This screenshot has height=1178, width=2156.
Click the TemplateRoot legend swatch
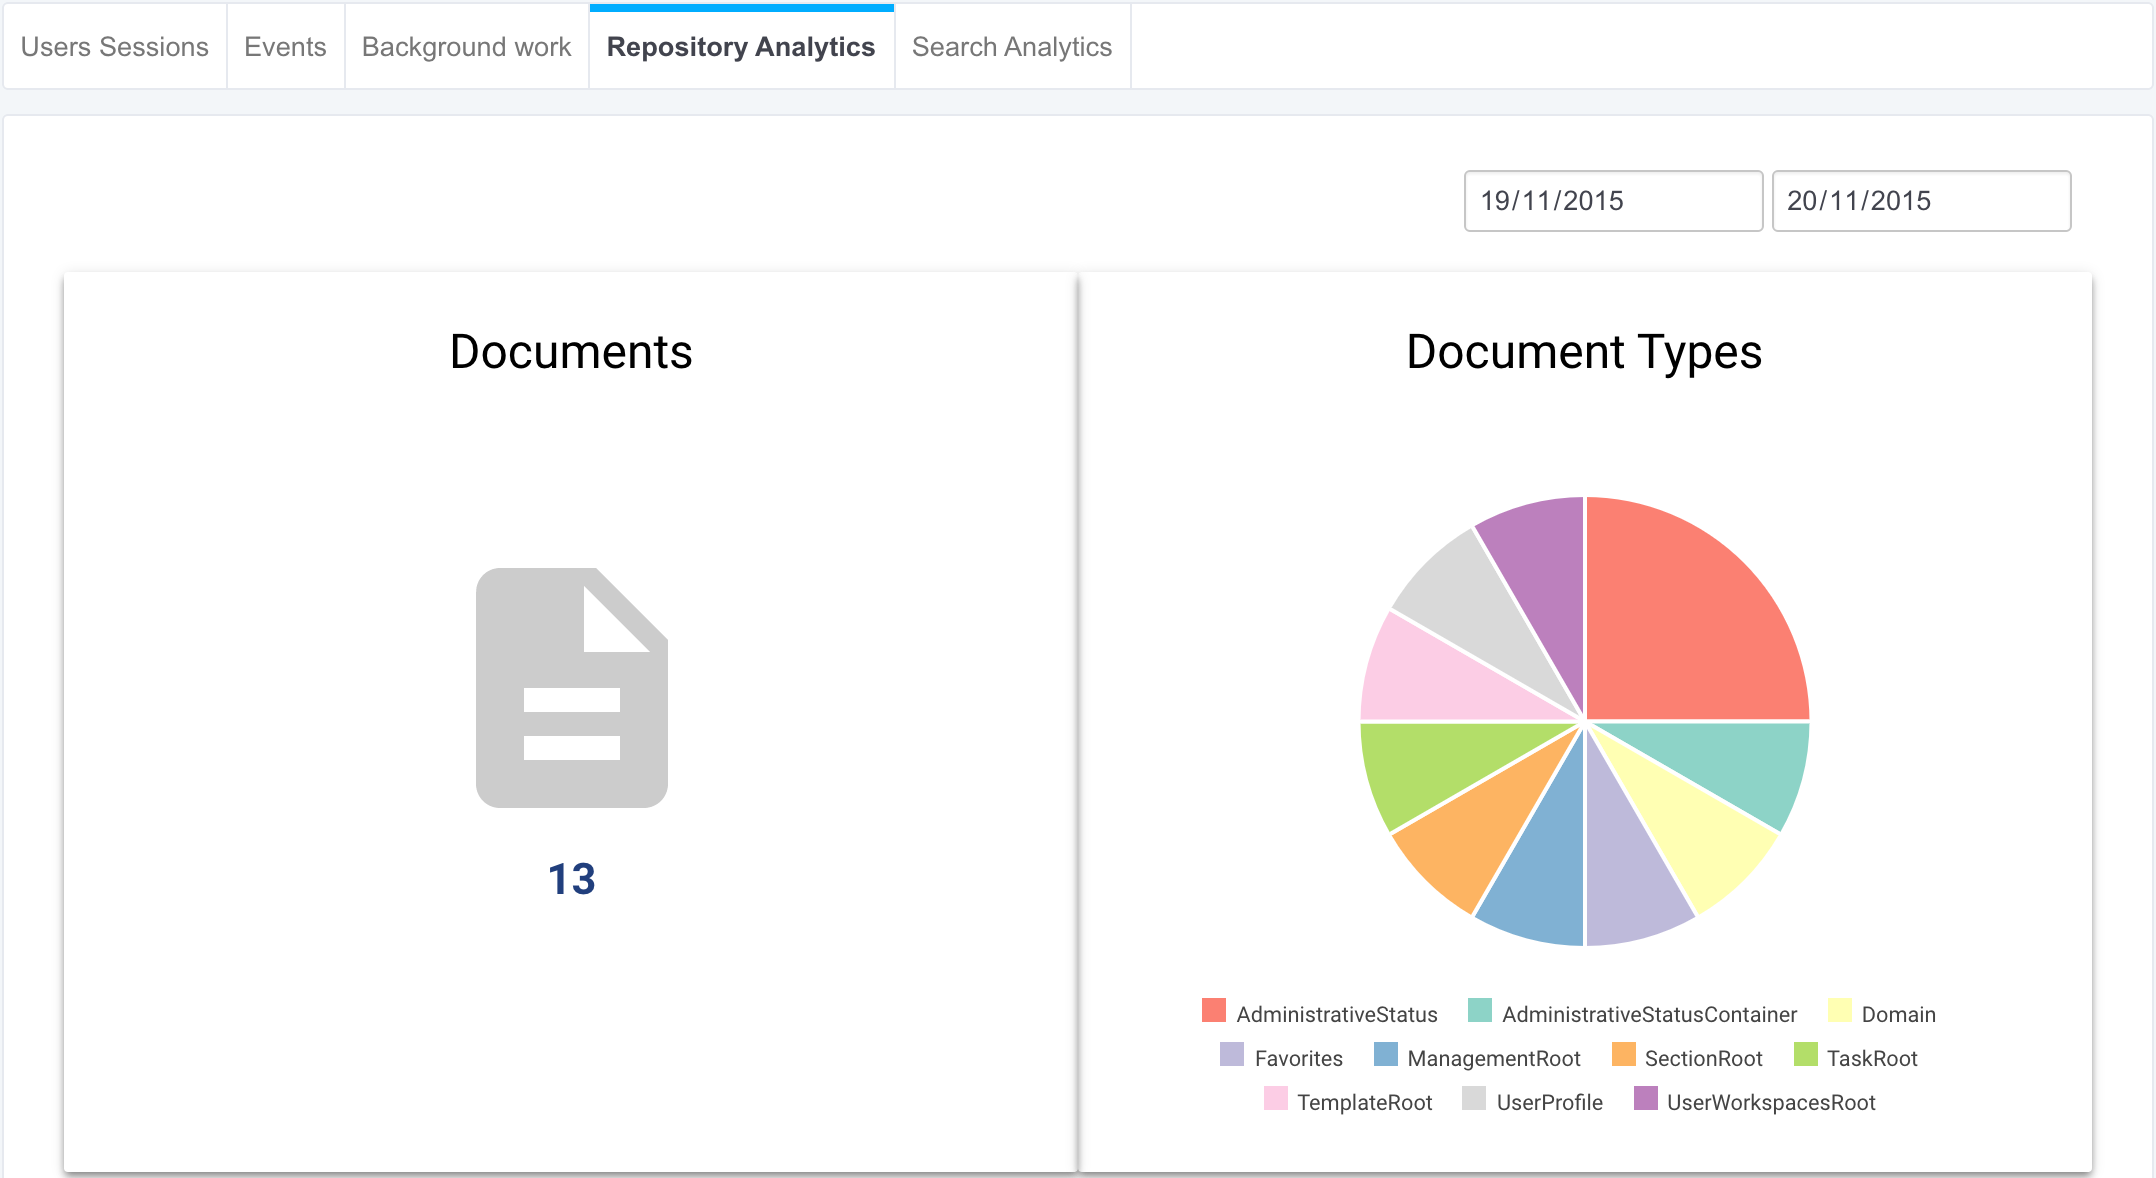tap(1276, 1098)
